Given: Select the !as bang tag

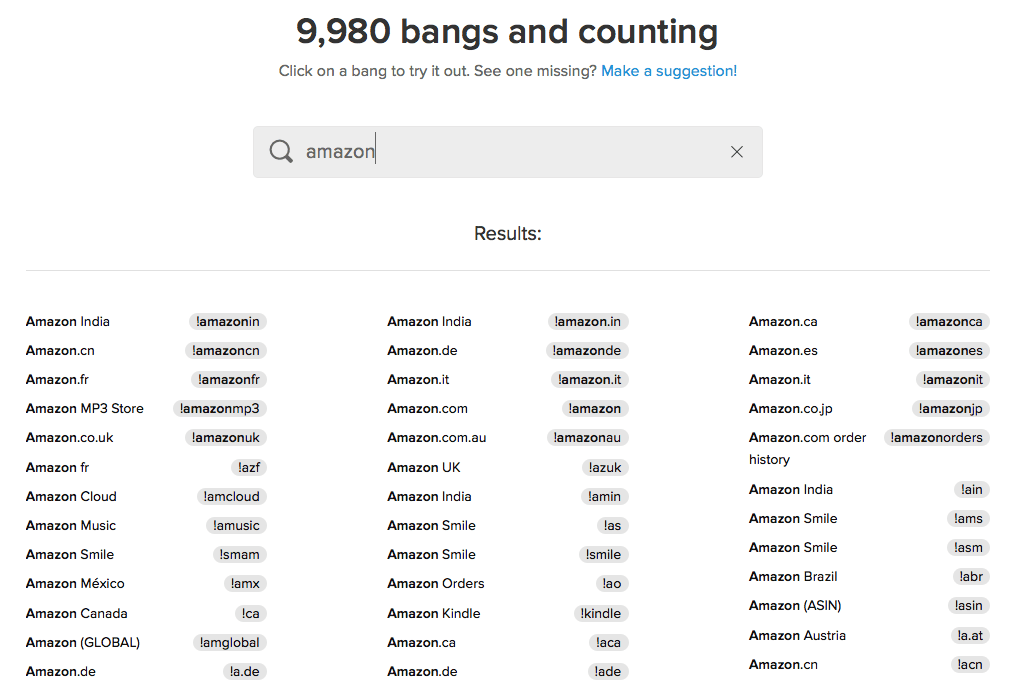Looking at the screenshot, I should (x=612, y=526).
